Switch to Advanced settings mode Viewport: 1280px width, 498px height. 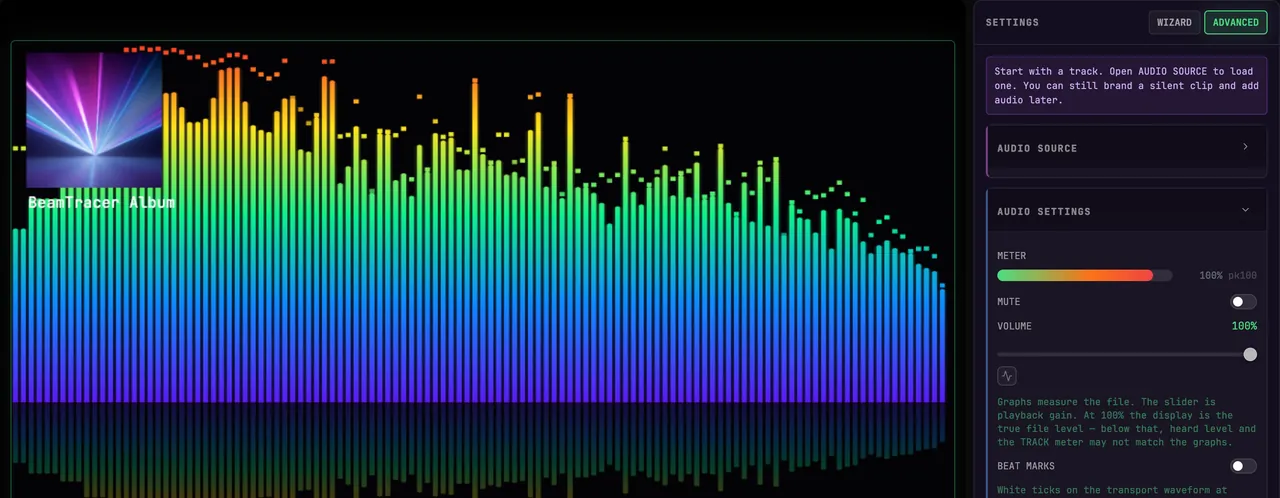(1235, 22)
